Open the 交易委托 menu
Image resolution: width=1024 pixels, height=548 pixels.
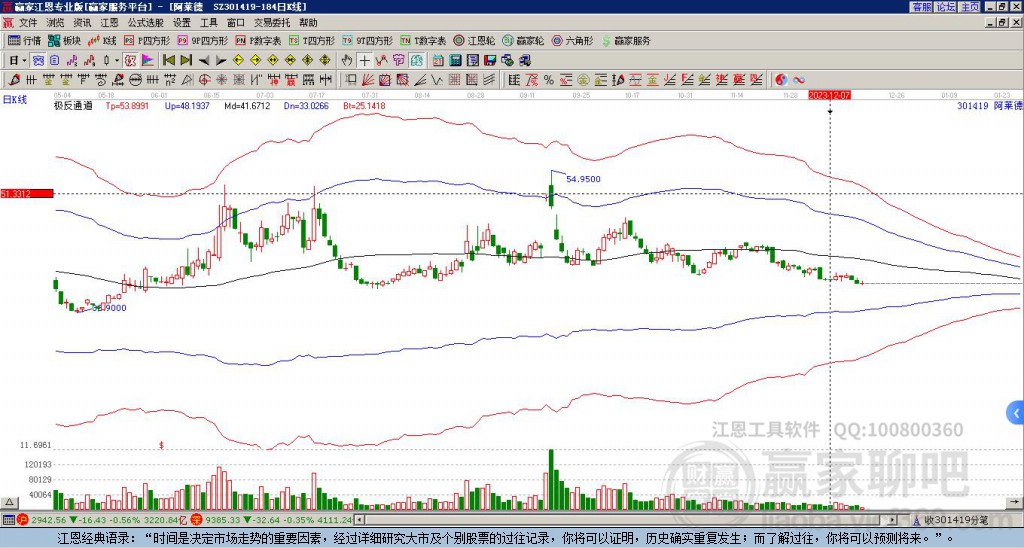point(272,23)
